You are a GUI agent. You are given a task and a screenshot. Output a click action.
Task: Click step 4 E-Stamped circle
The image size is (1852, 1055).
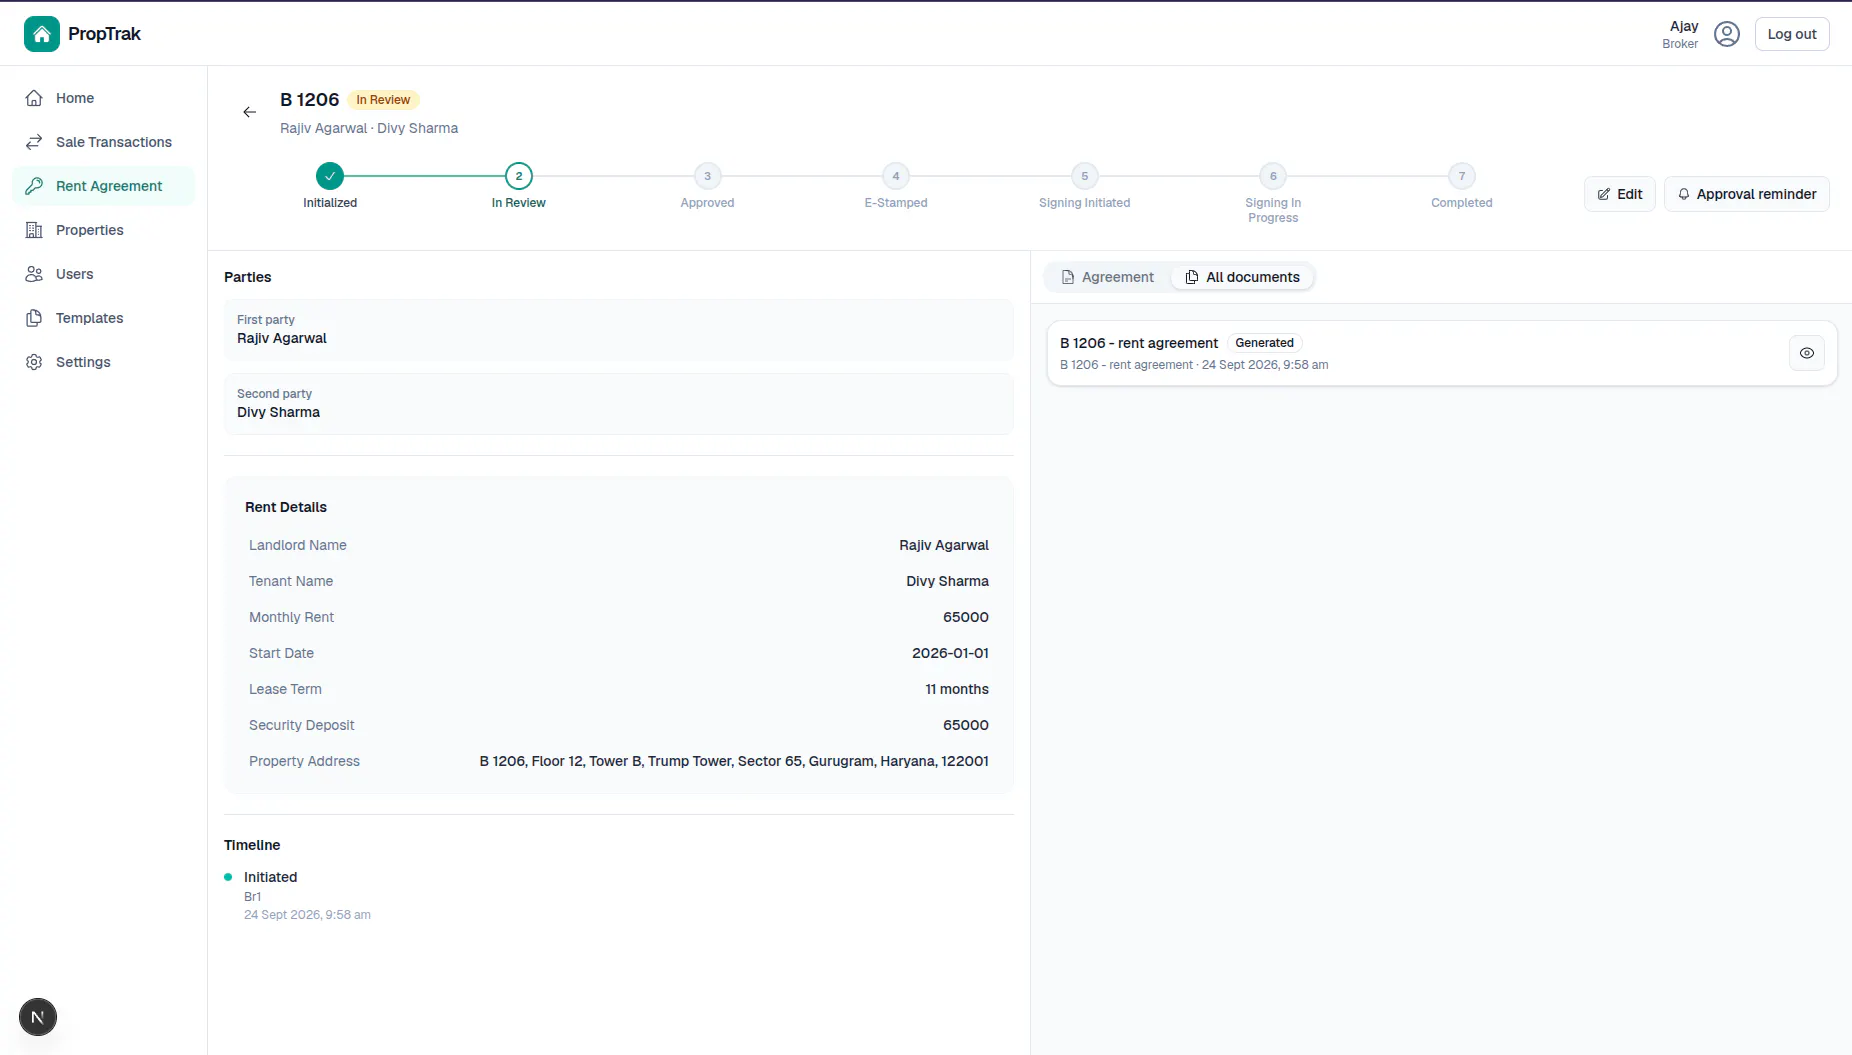tap(896, 176)
